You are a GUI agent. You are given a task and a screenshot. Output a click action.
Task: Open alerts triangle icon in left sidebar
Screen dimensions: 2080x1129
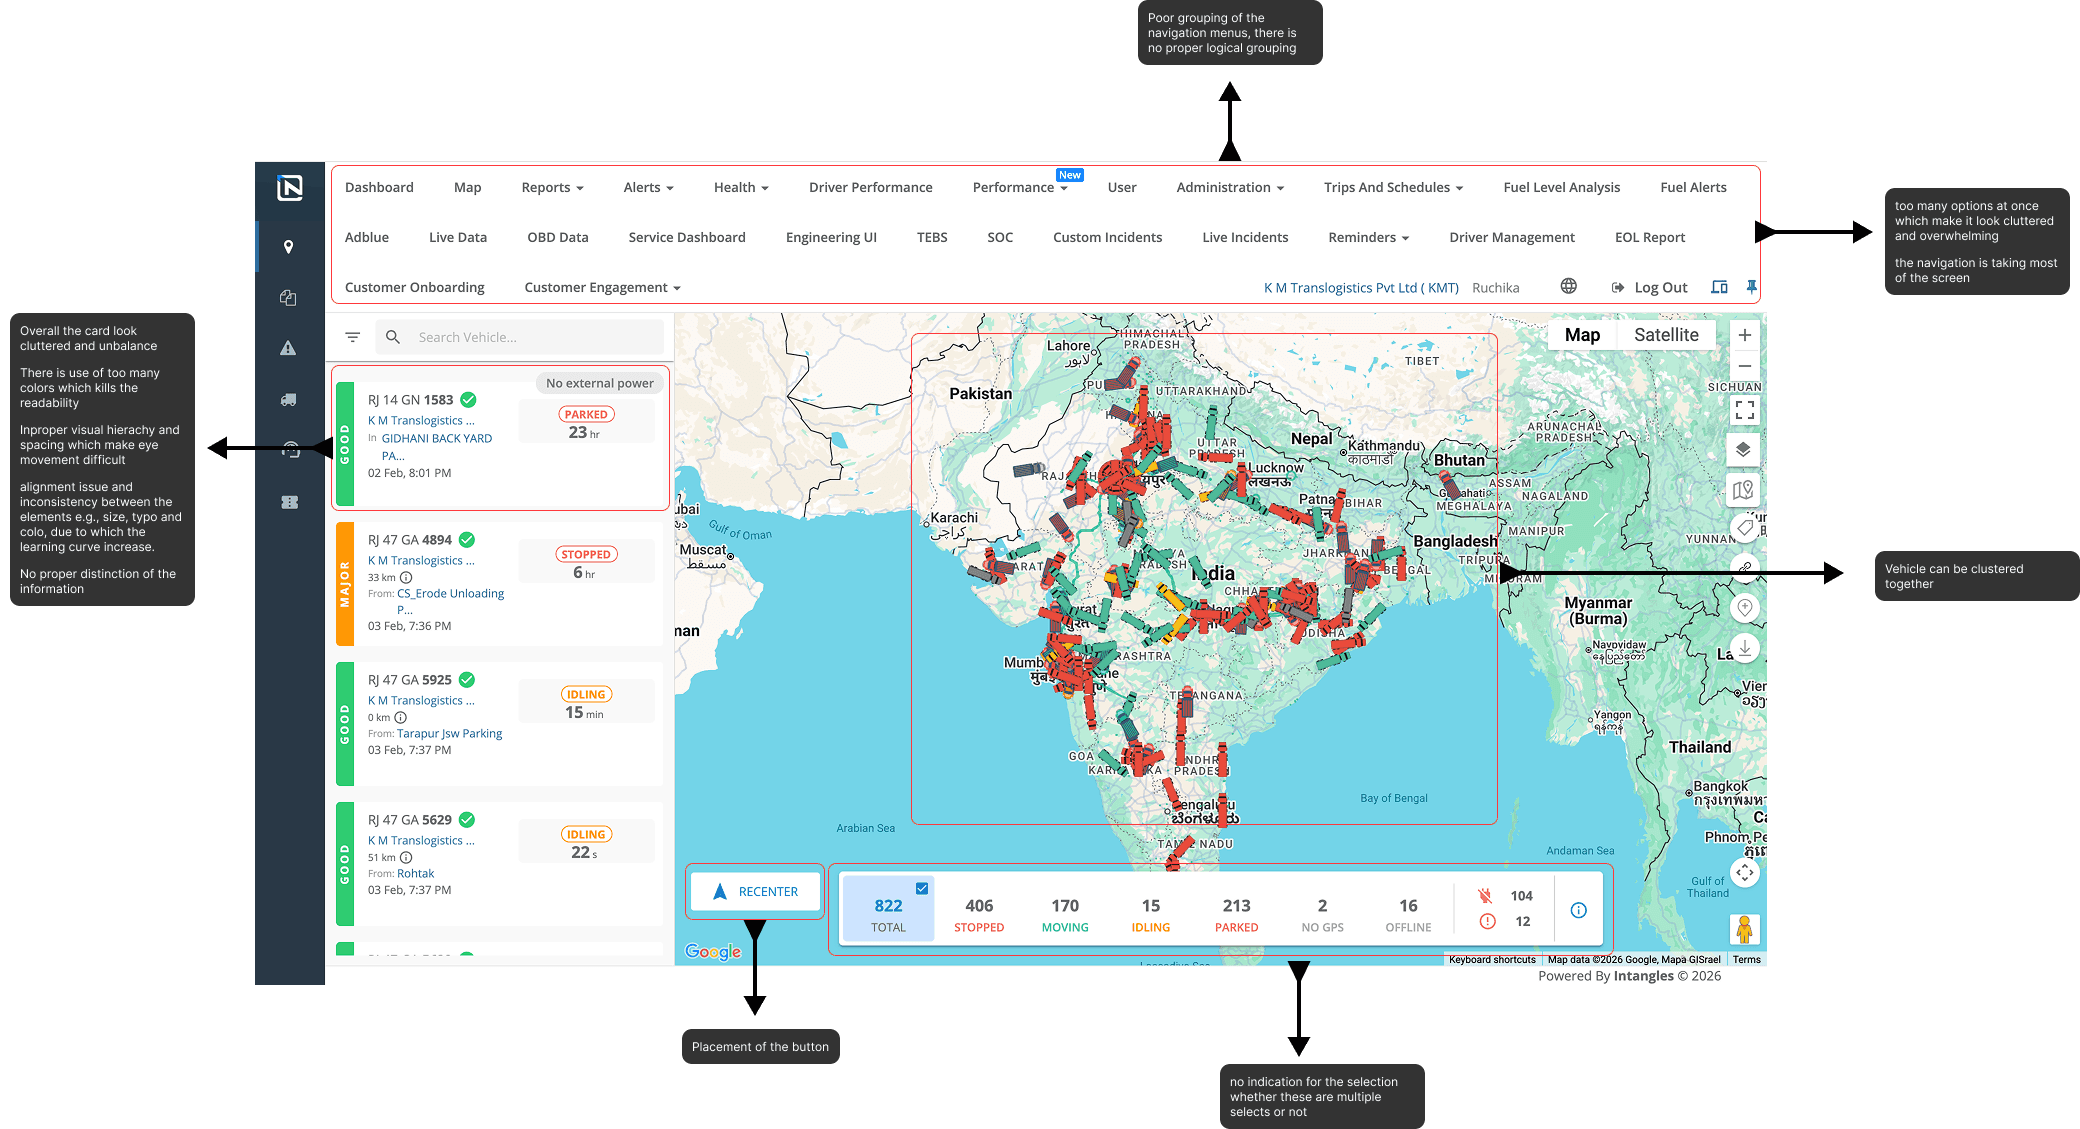288,348
